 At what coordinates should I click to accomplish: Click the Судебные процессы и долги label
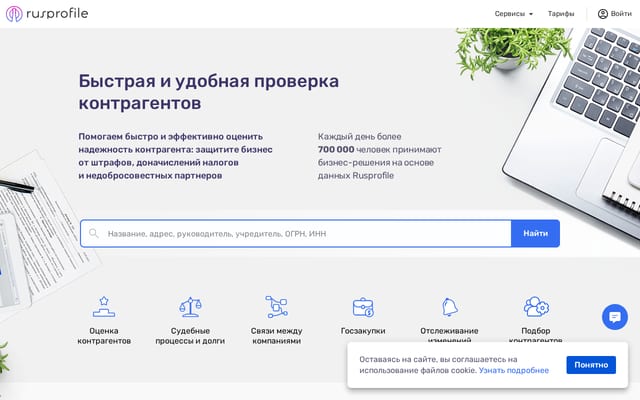[190, 336]
